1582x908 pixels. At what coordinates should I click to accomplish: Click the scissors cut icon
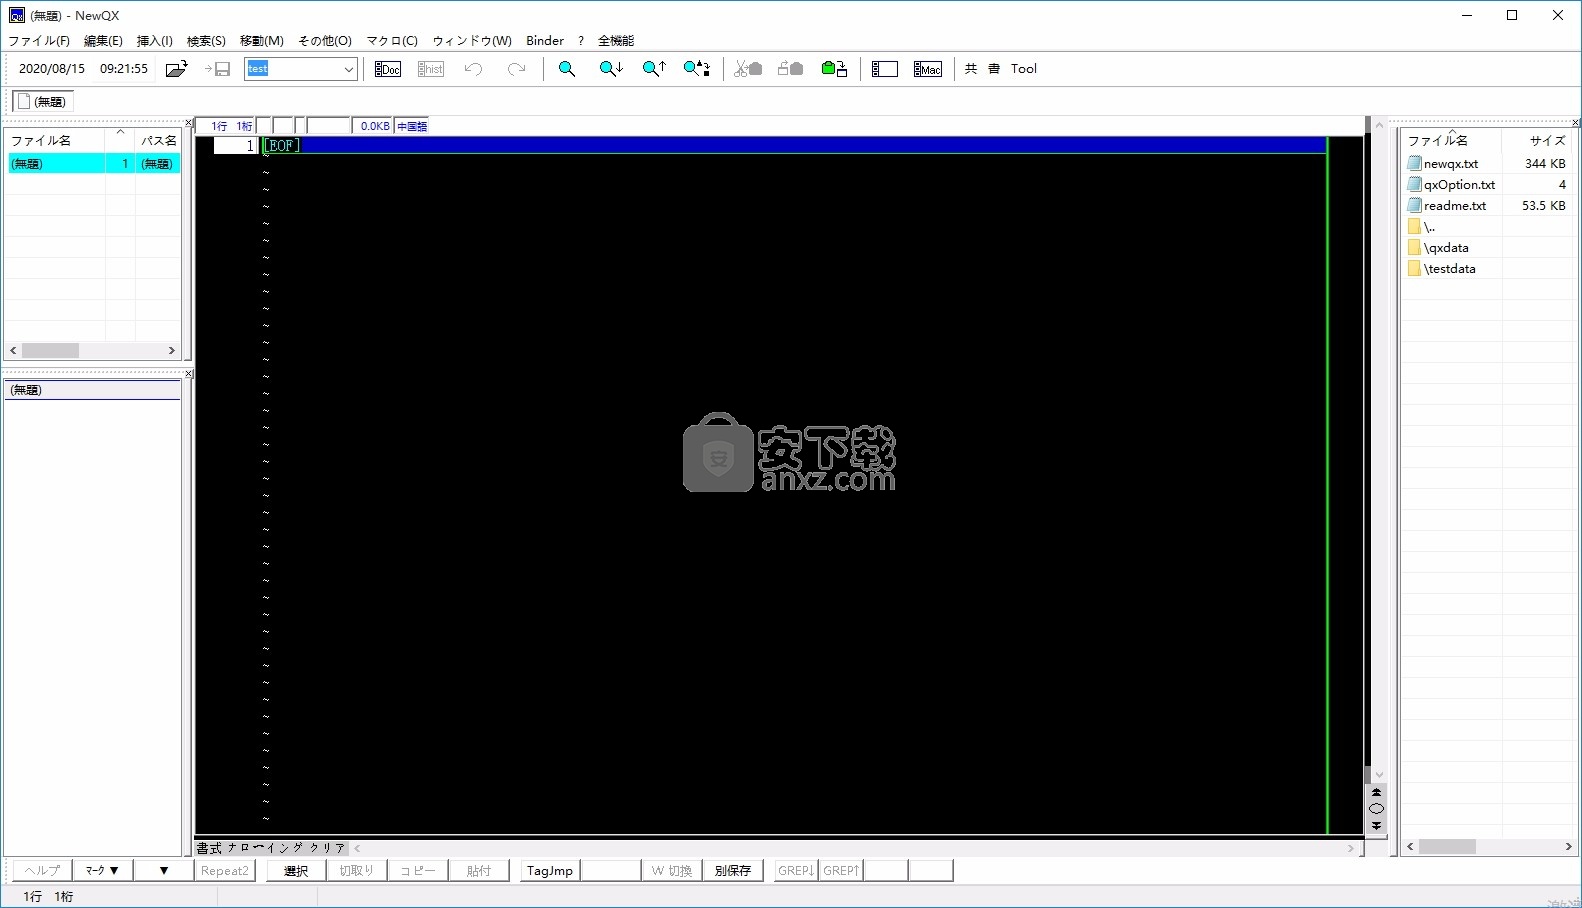click(748, 69)
